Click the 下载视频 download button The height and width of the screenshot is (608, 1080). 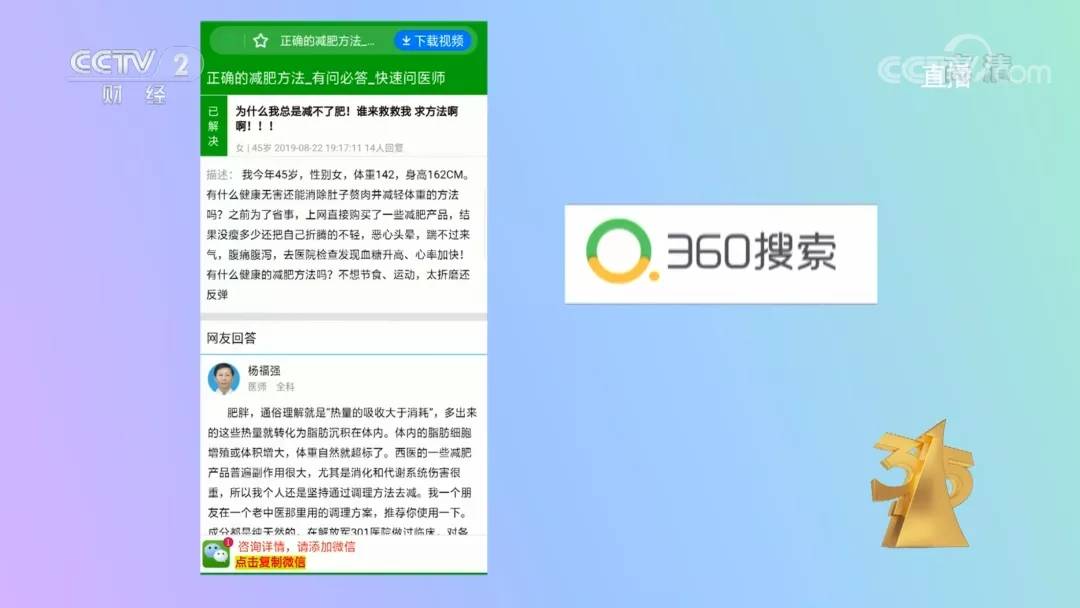(433, 41)
